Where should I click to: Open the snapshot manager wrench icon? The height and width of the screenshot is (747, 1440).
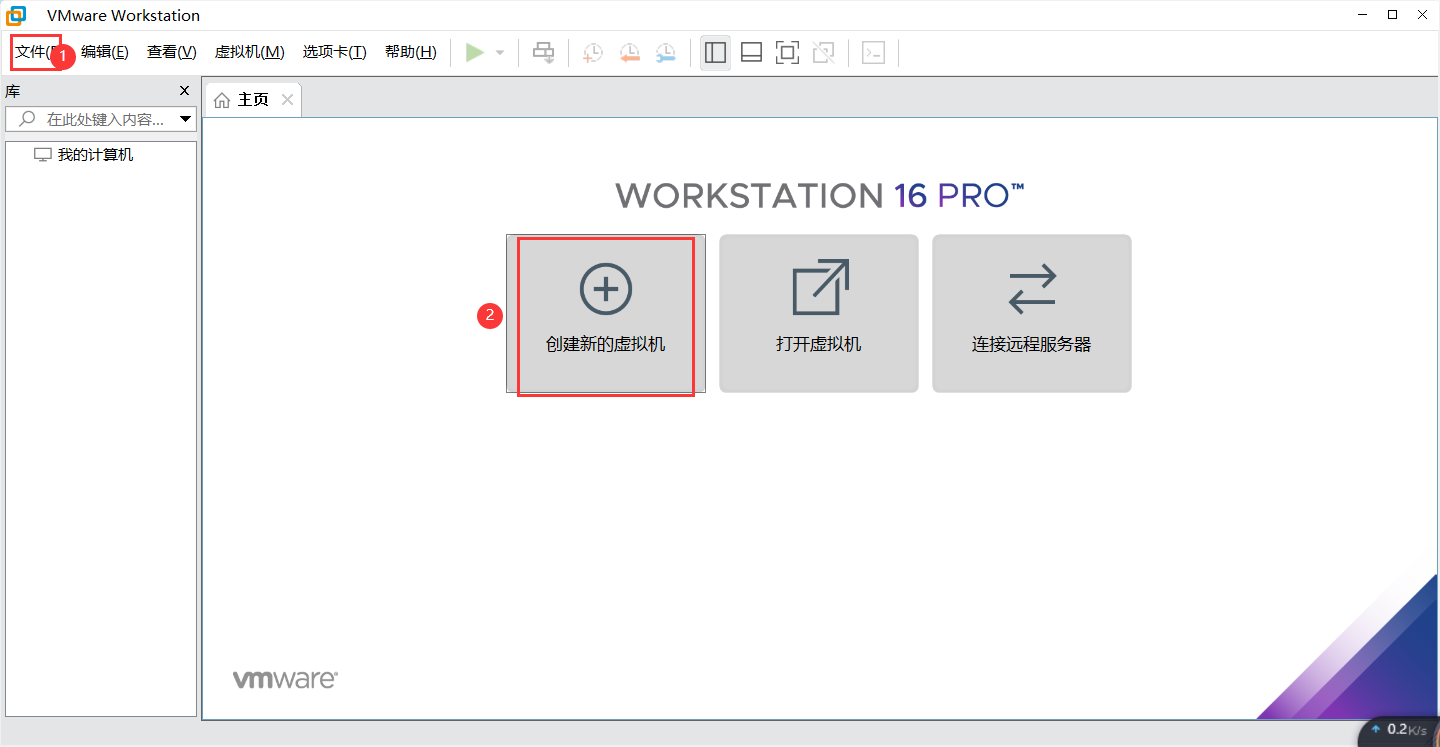coord(666,53)
